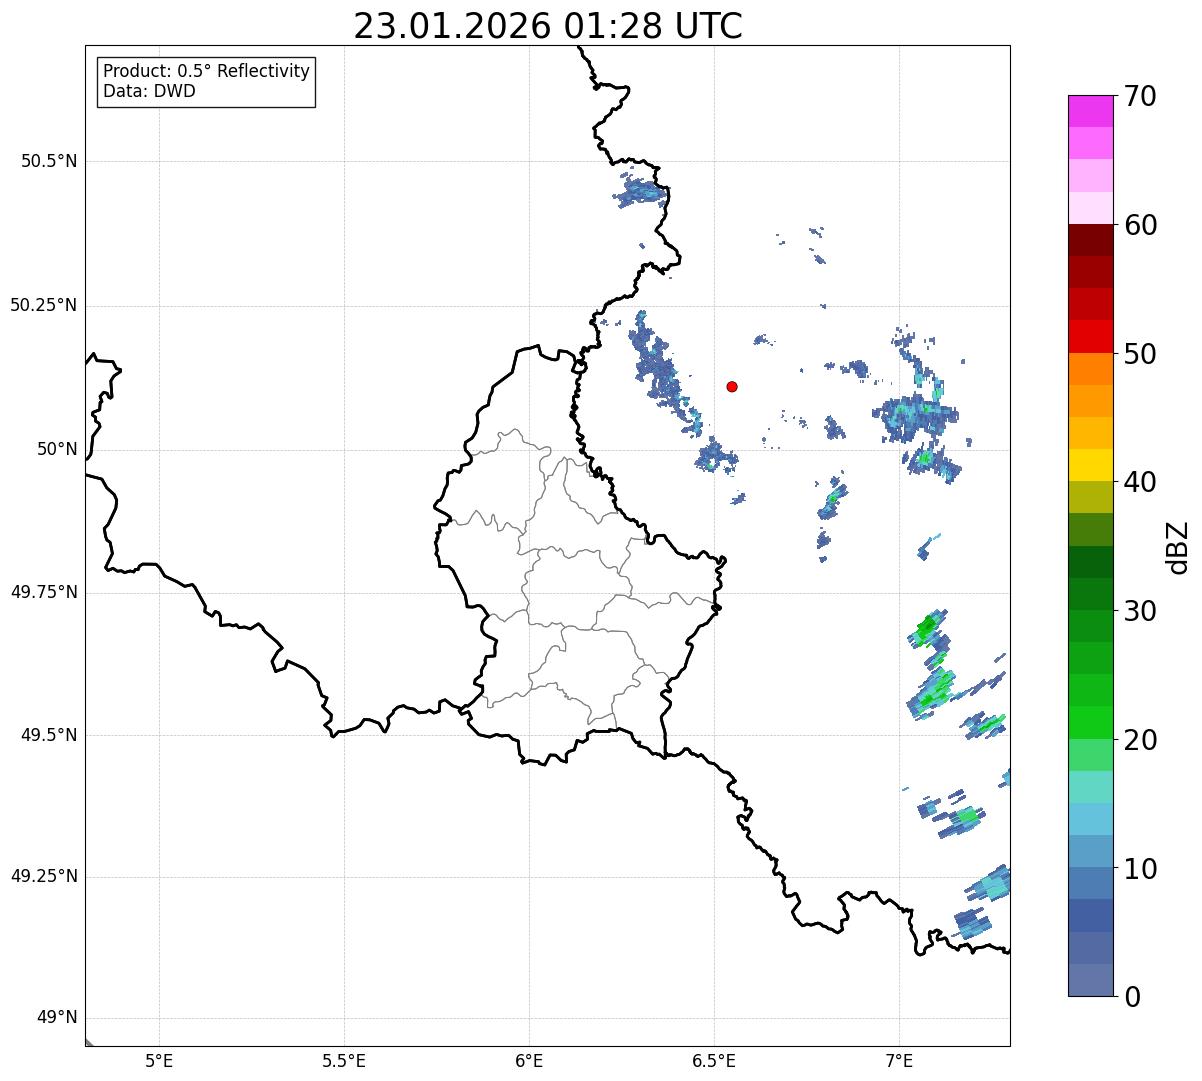The image size is (1202, 1081).
Task: Click the bright red colorbar segment above 50
Action: point(1090,337)
